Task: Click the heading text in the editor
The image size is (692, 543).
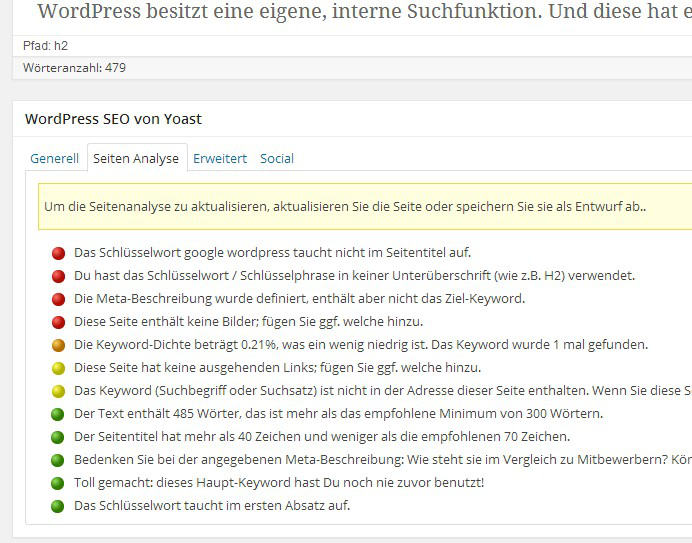Action: click(365, 11)
